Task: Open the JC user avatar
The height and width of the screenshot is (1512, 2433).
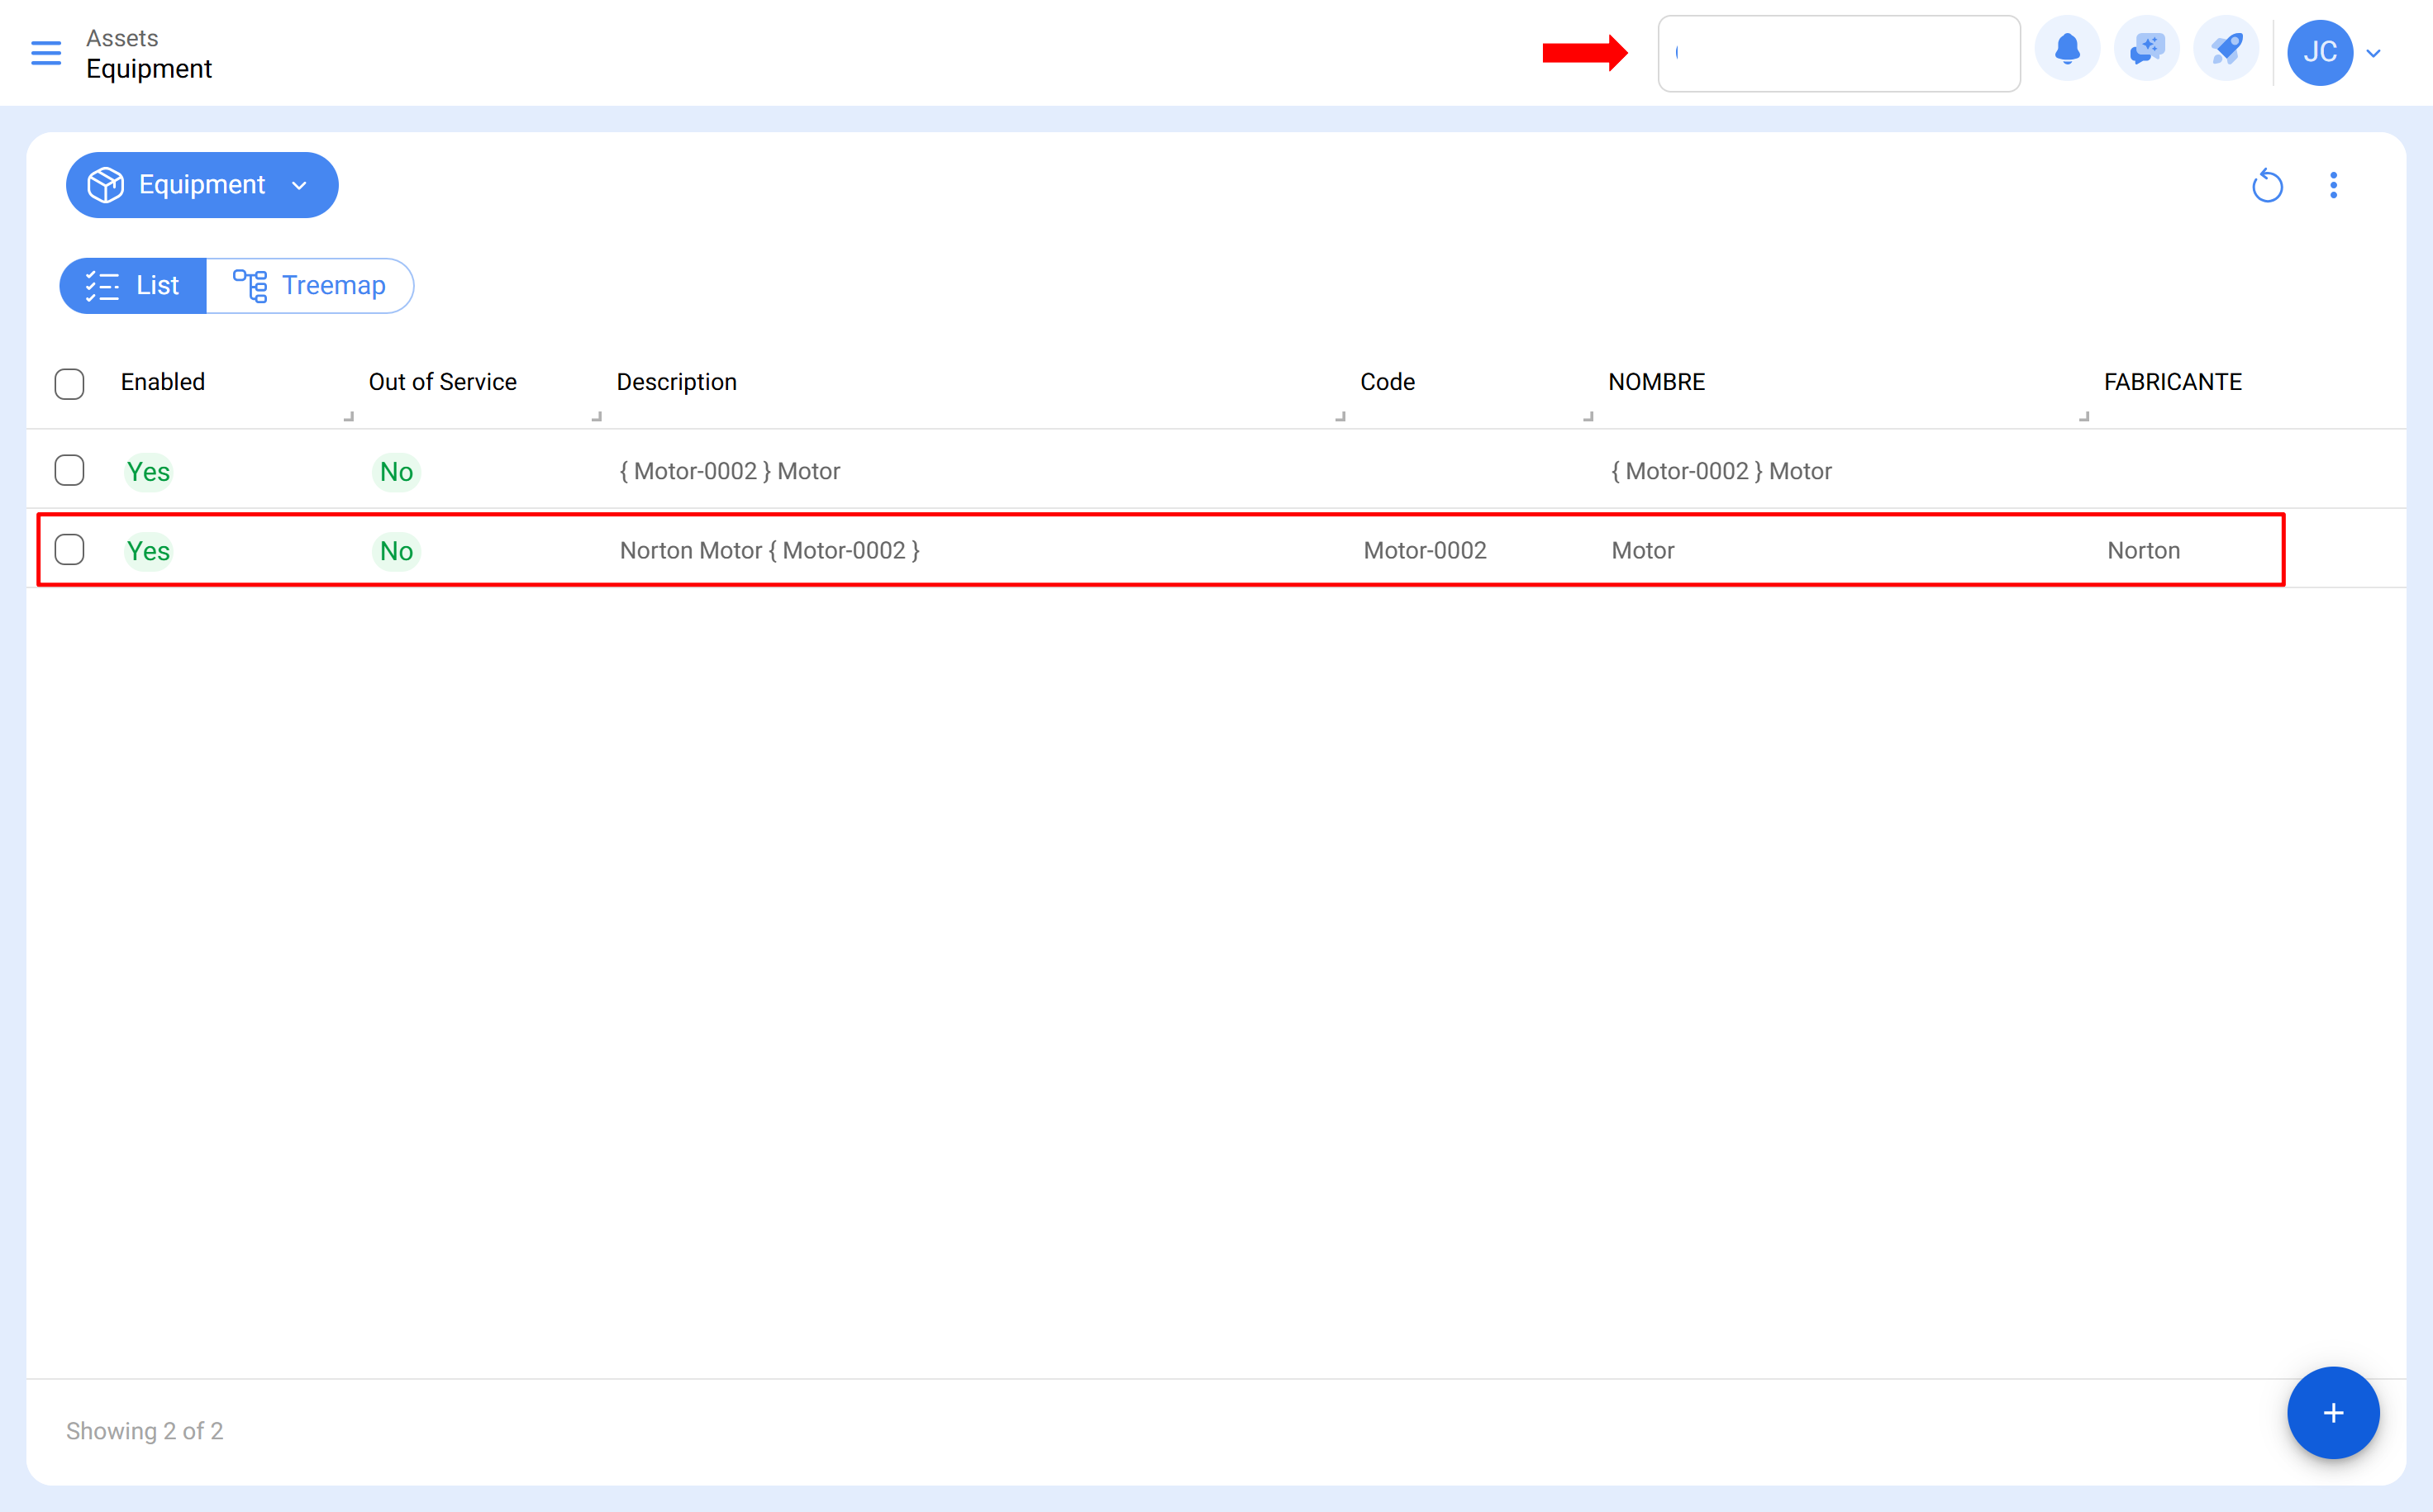Action: [x=2321, y=53]
